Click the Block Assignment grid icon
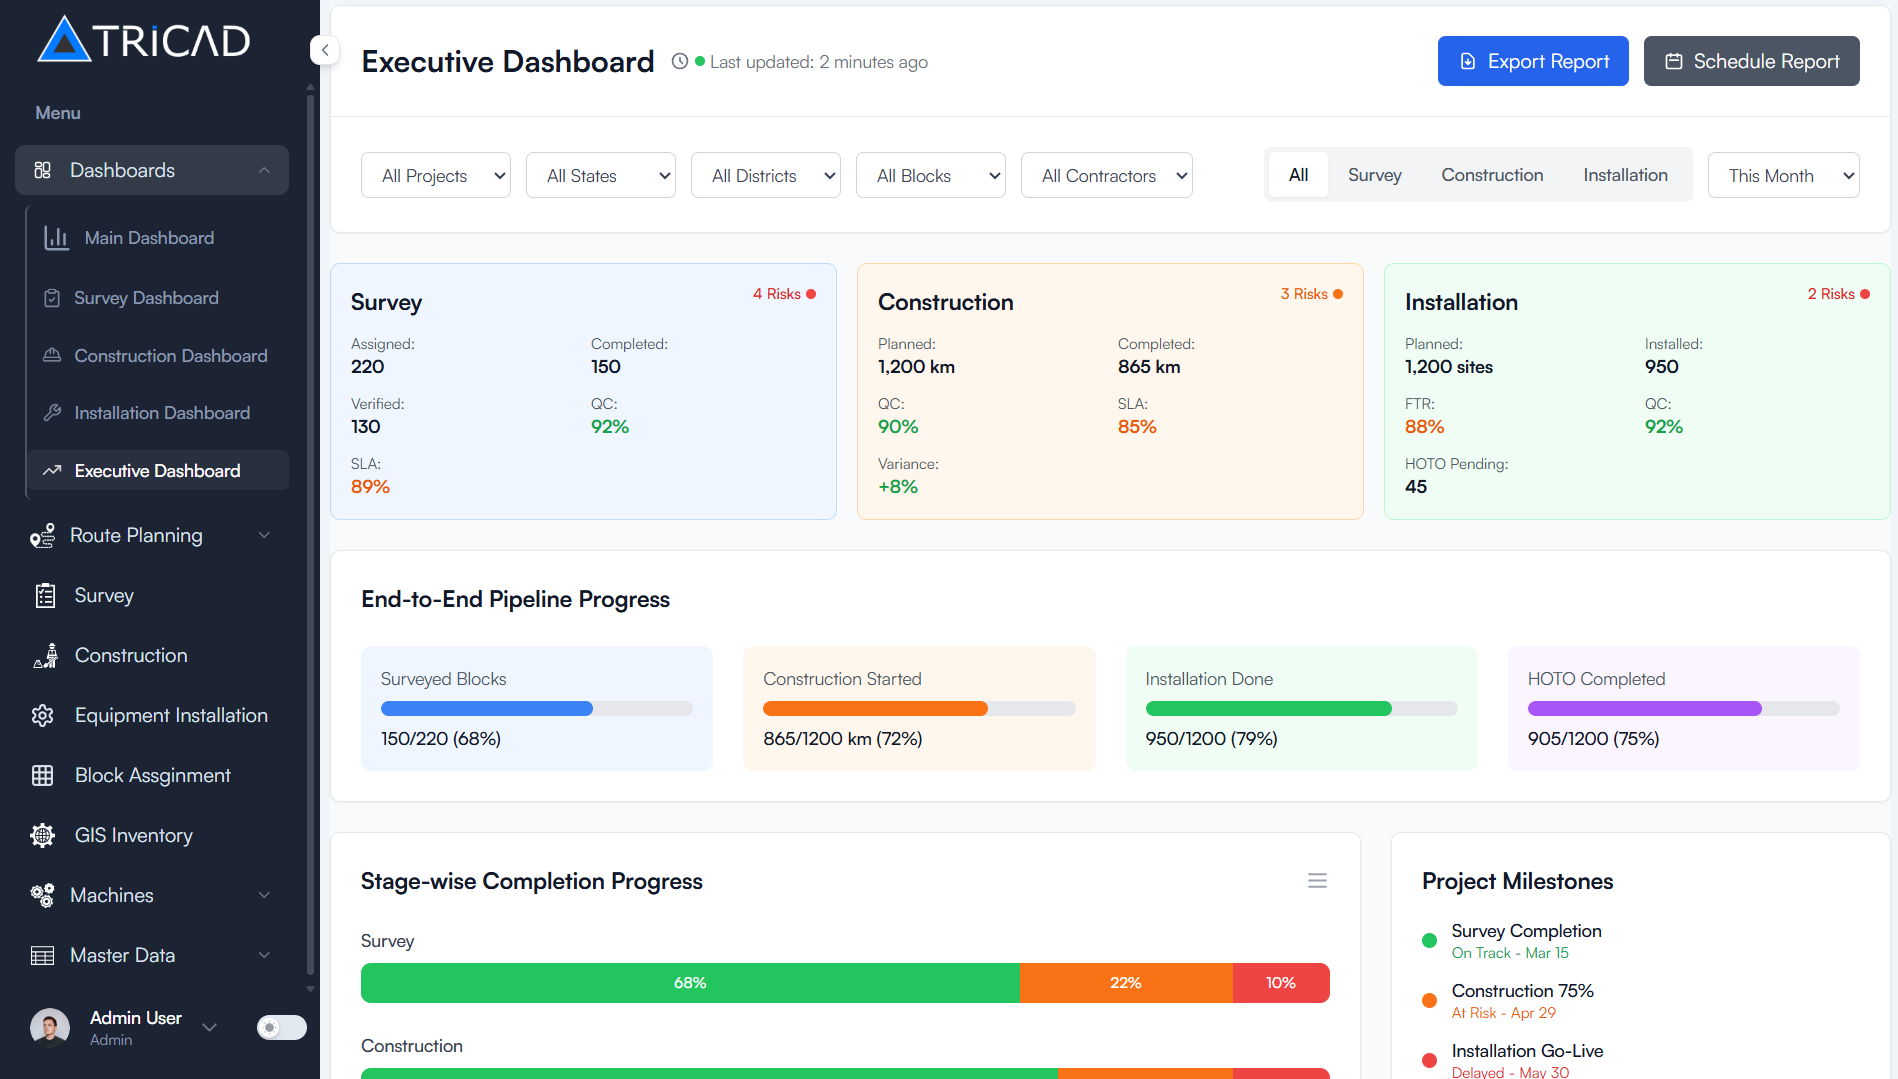Image resolution: width=1898 pixels, height=1079 pixels. point(42,775)
